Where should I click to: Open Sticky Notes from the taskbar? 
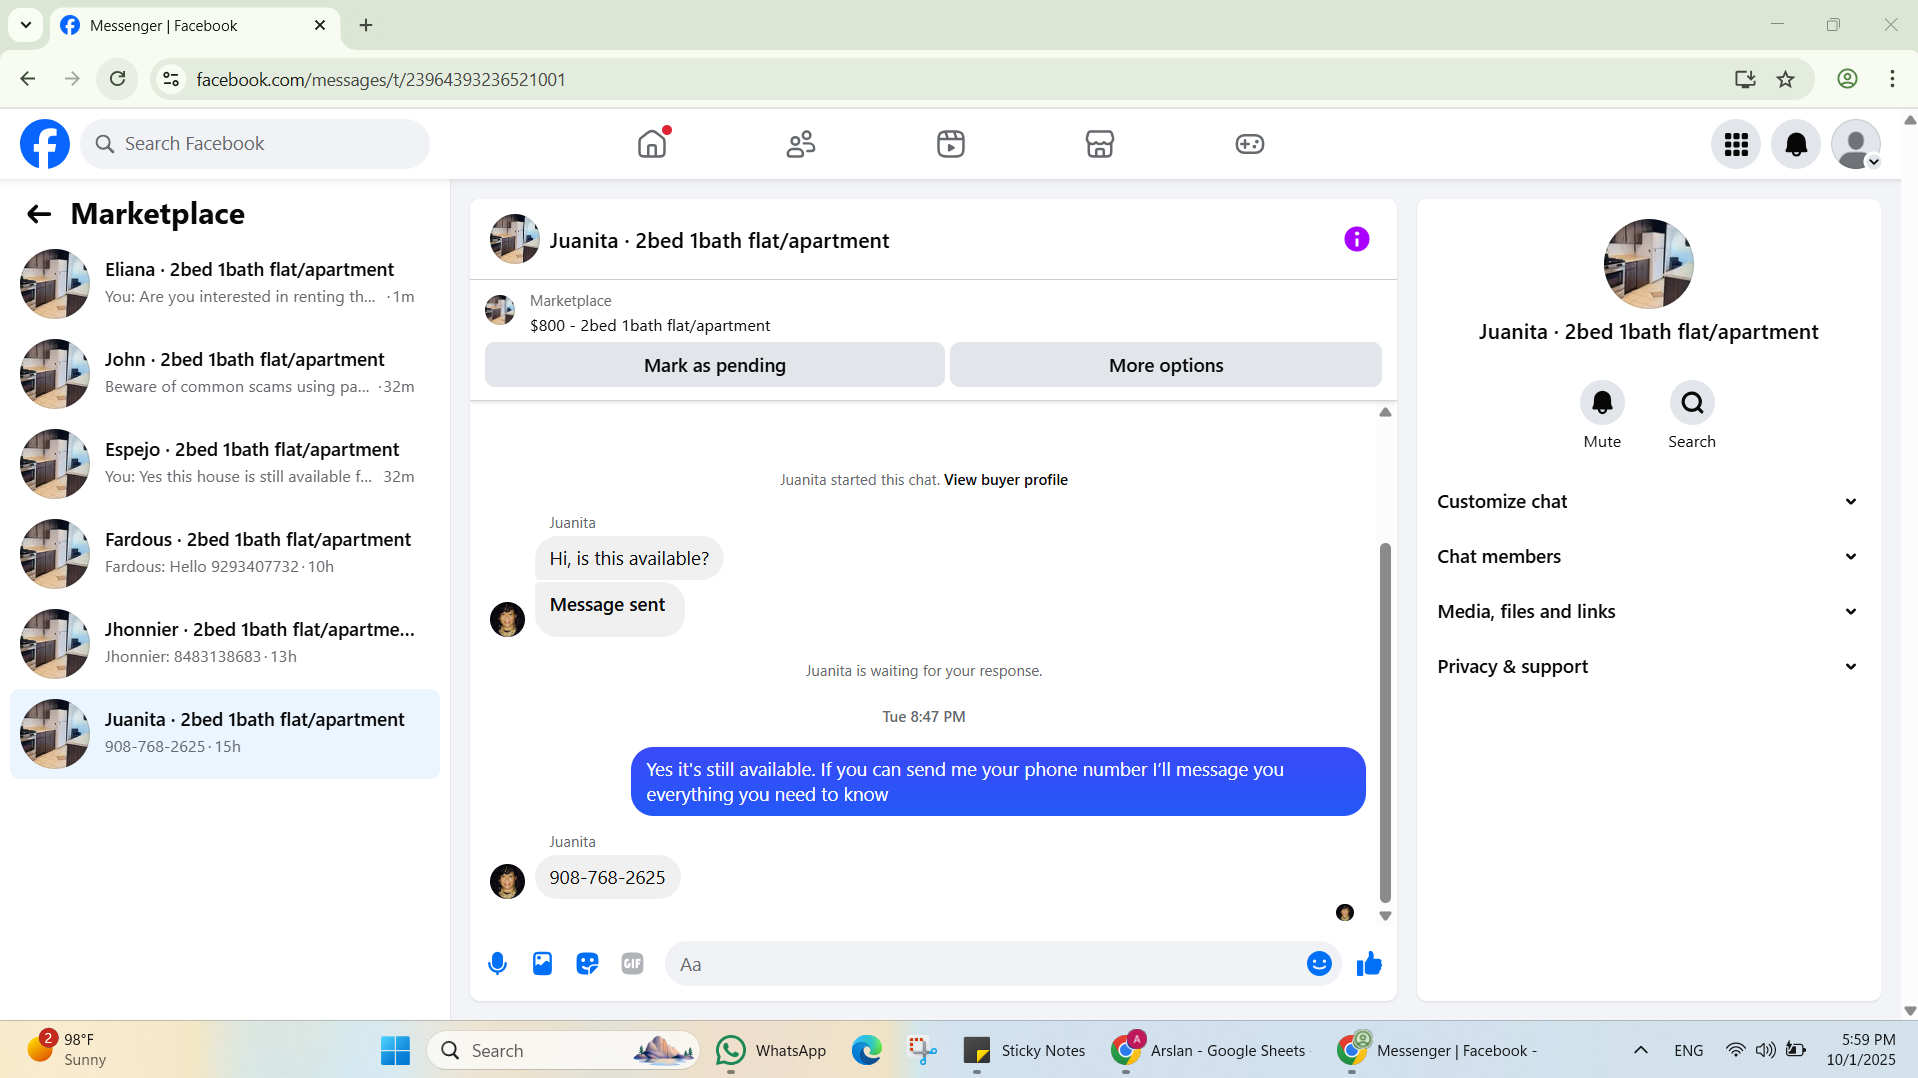[x=1024, y=1050]
